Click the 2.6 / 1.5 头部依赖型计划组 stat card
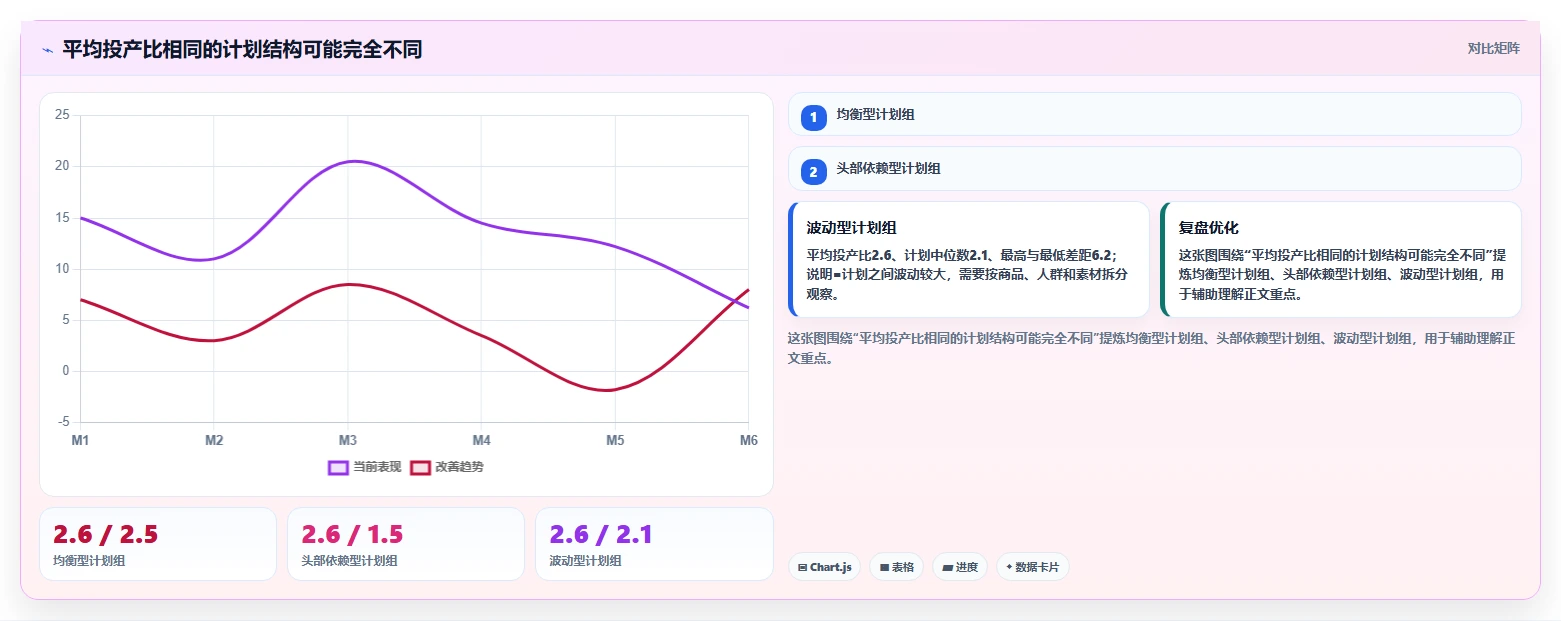Screen dimensions: 1561x621 405,544
